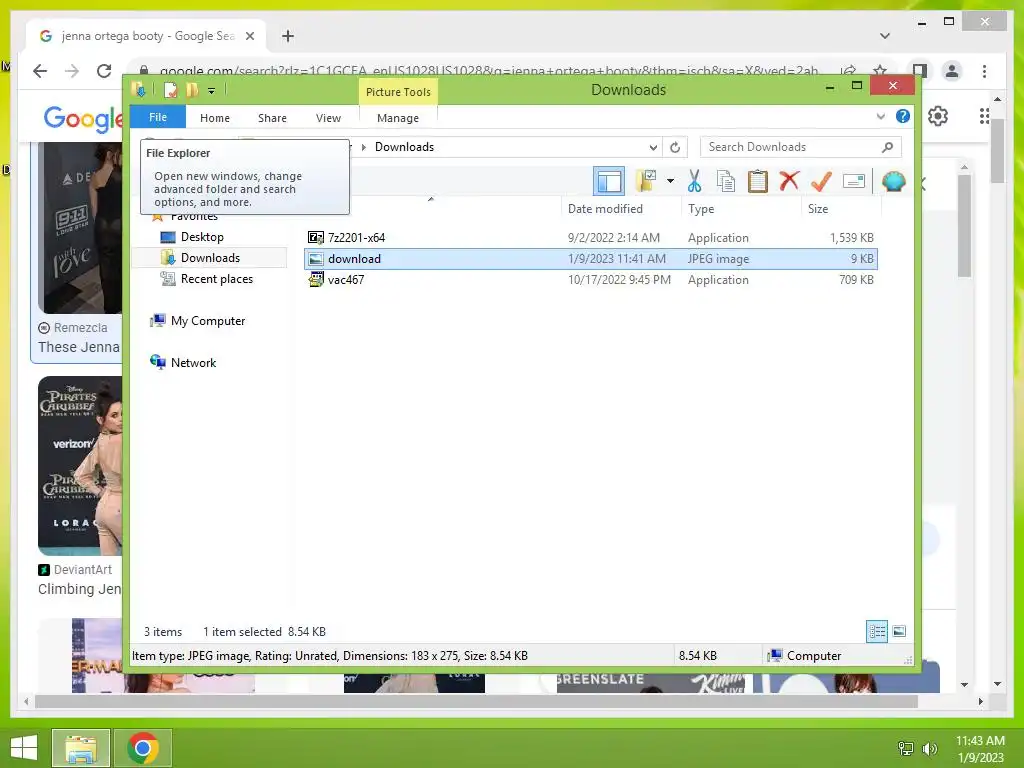The image size is (1024, 768).
Task: Go back in Chrome
Action: point(40,71)
